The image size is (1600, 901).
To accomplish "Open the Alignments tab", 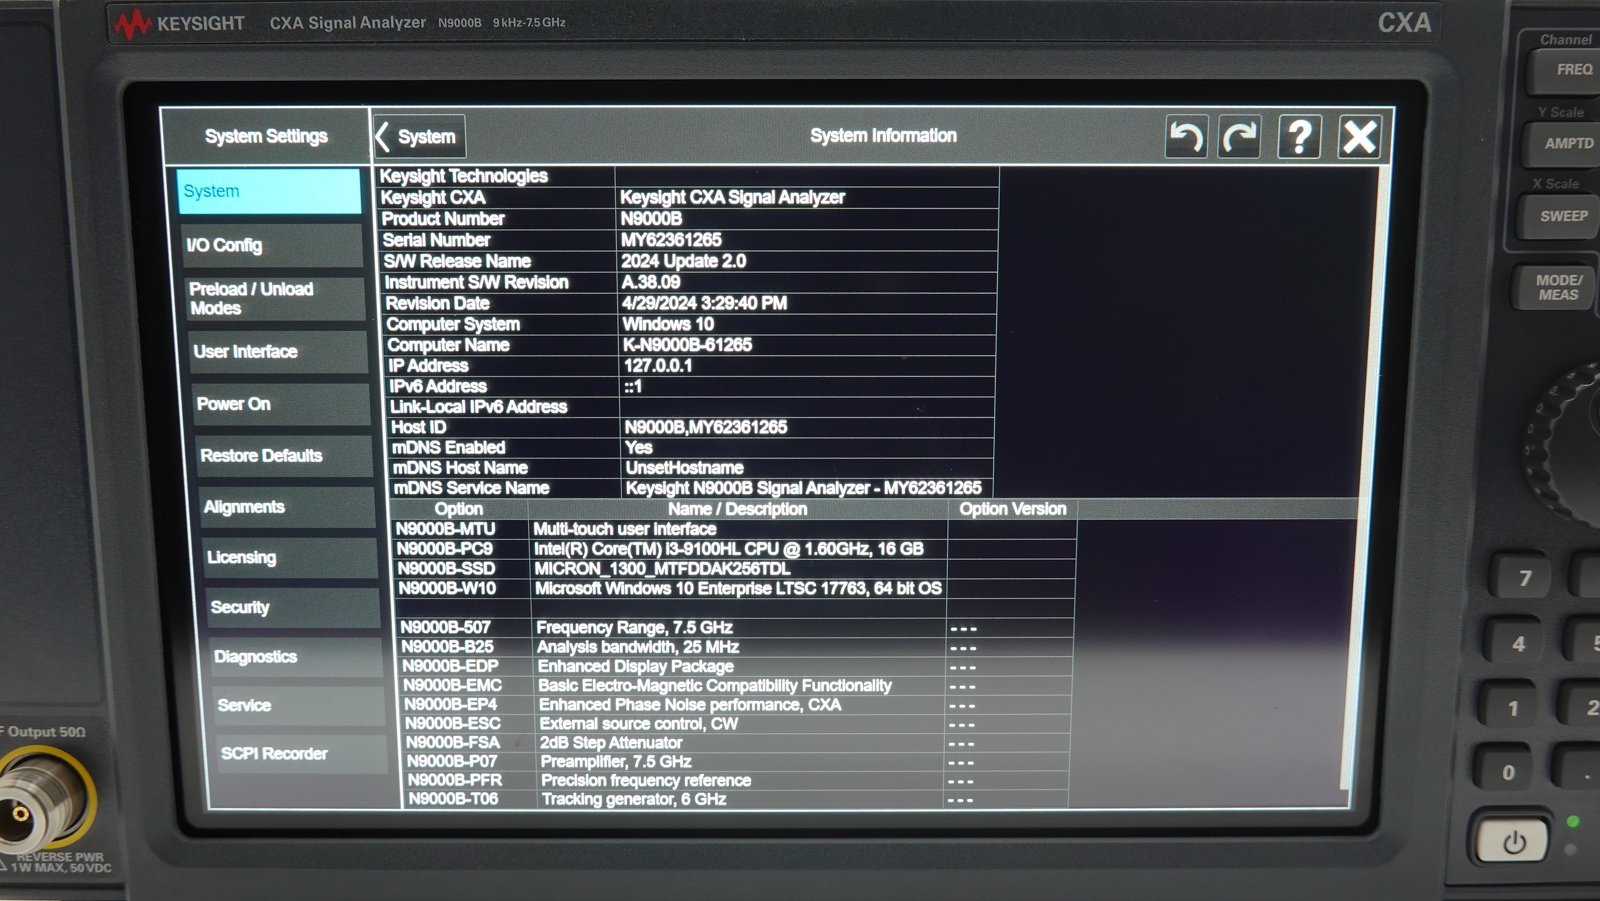I will 287,507.
